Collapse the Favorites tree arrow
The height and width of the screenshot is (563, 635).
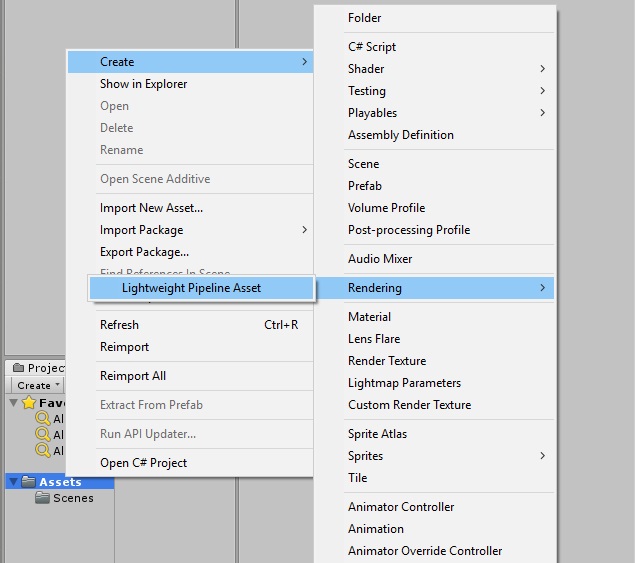(13, 403)
